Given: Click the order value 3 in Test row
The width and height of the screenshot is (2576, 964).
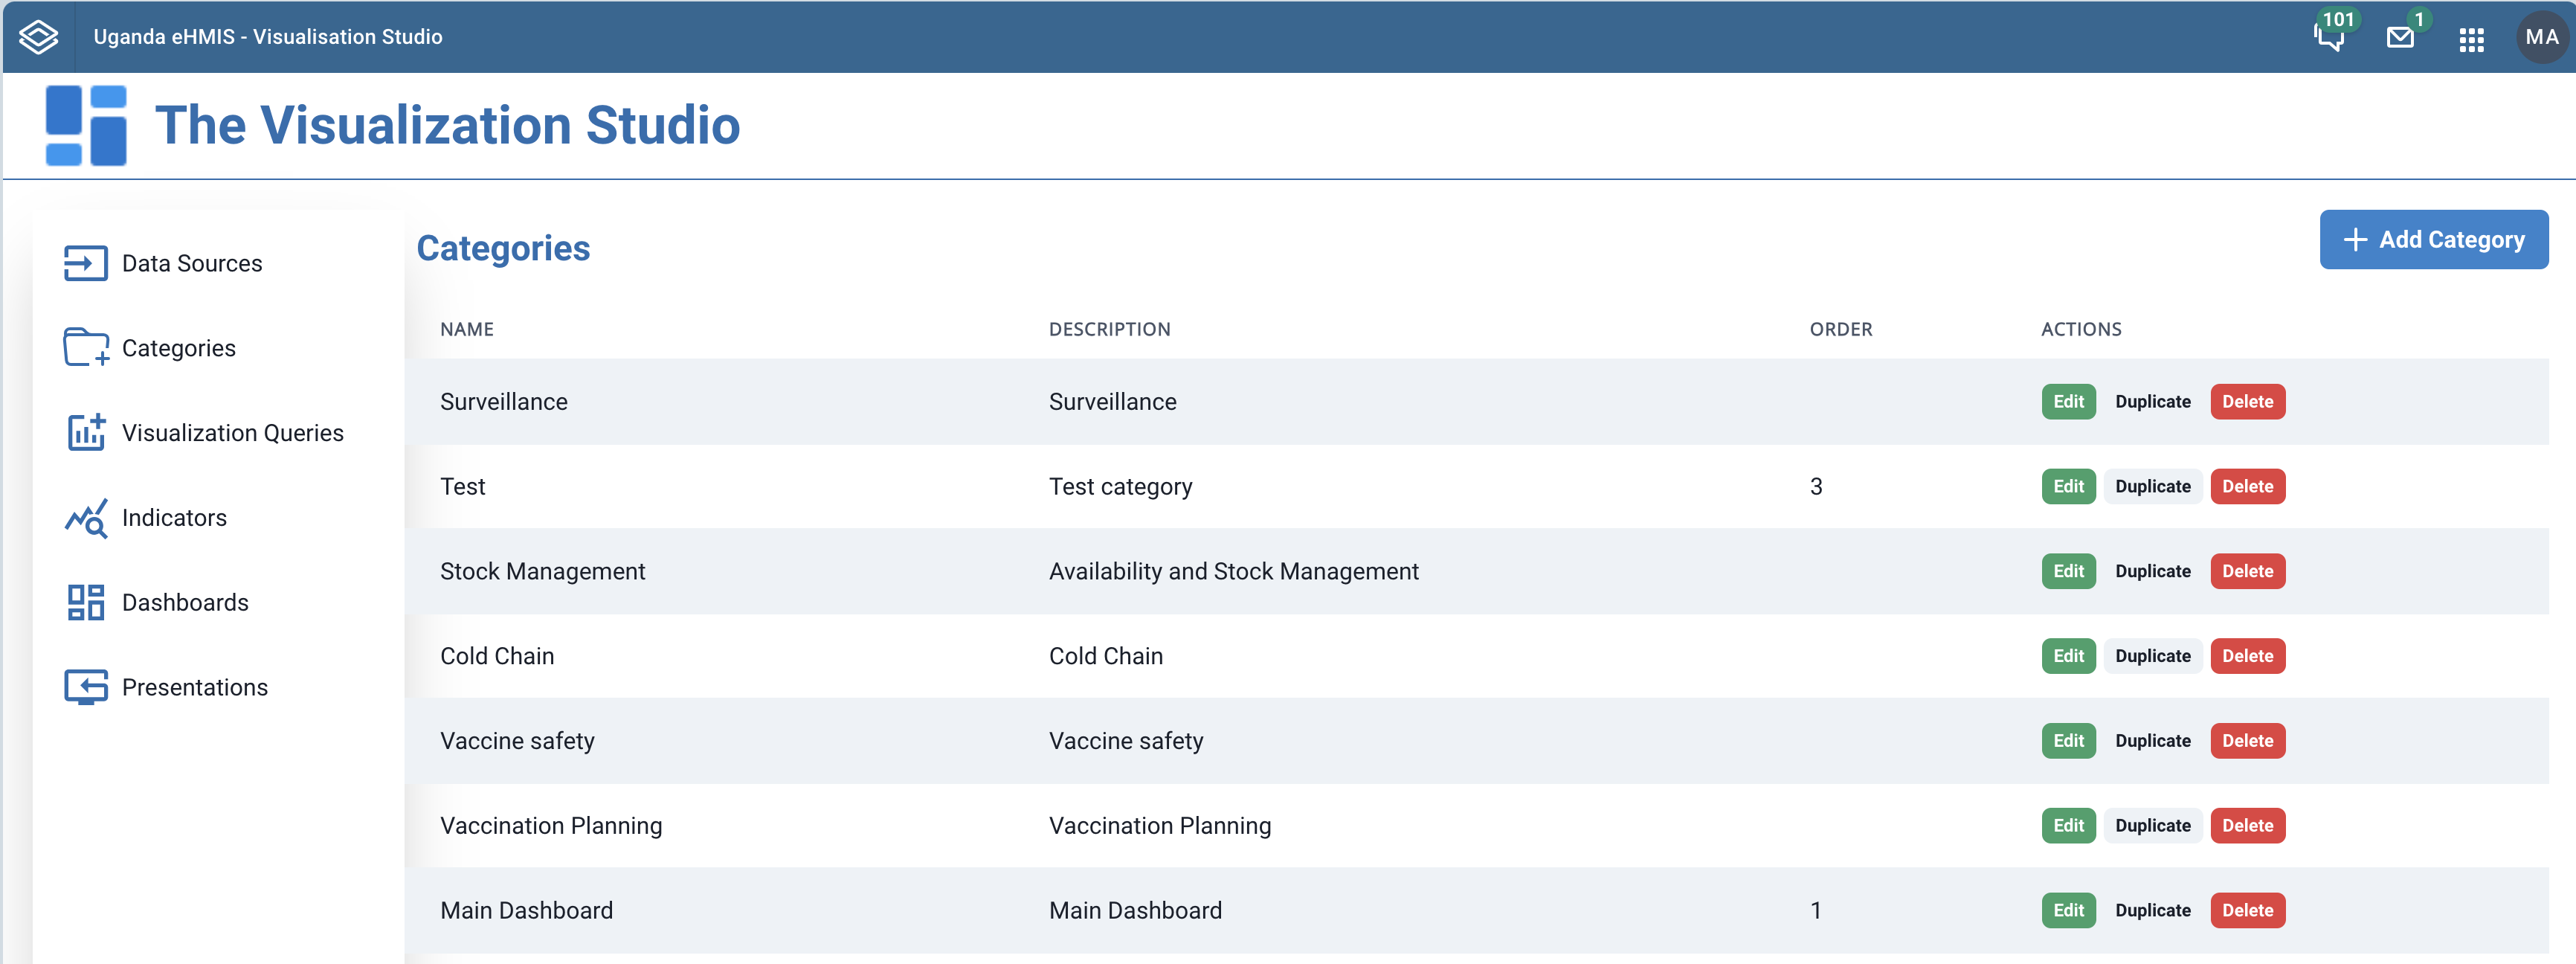Looking at the screenshot, I should coord(1816,486).
